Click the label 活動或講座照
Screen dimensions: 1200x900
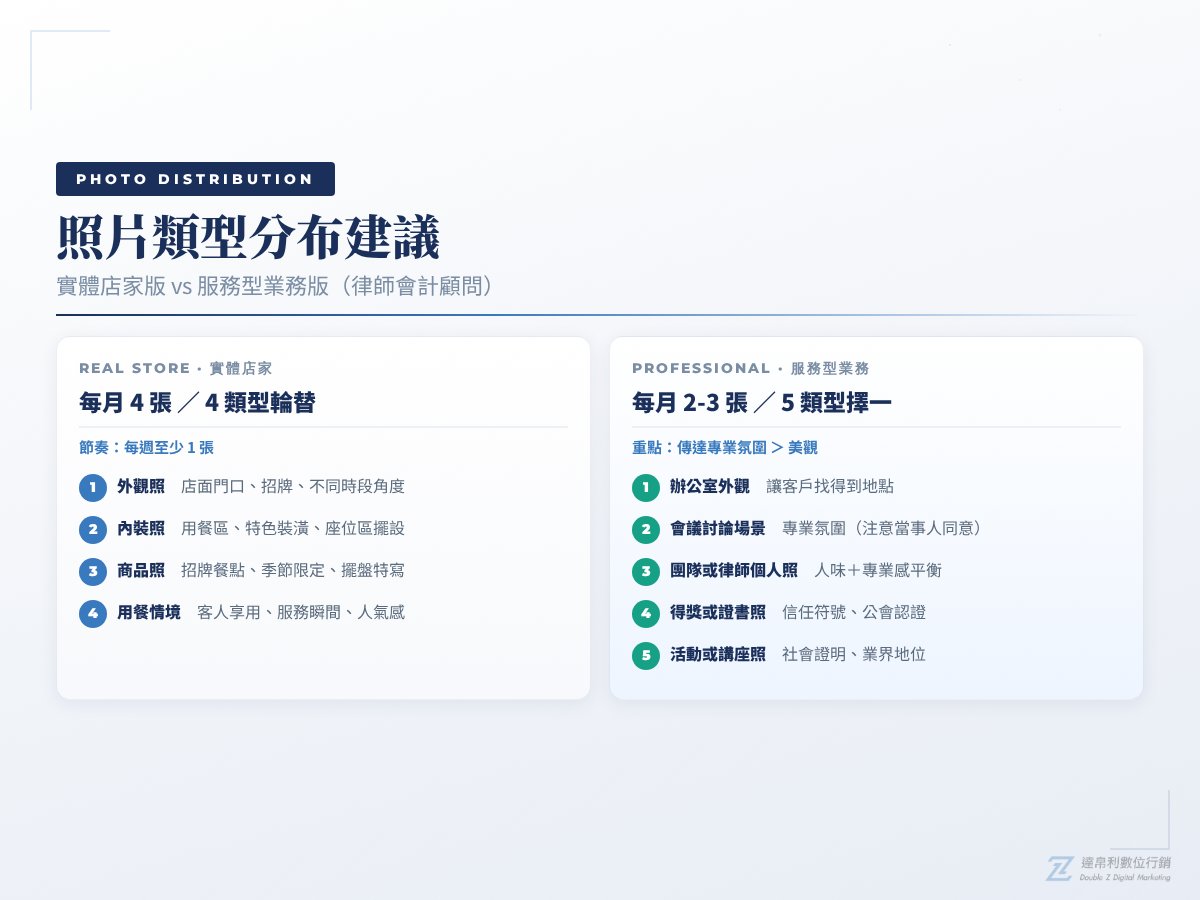point(718,655)
